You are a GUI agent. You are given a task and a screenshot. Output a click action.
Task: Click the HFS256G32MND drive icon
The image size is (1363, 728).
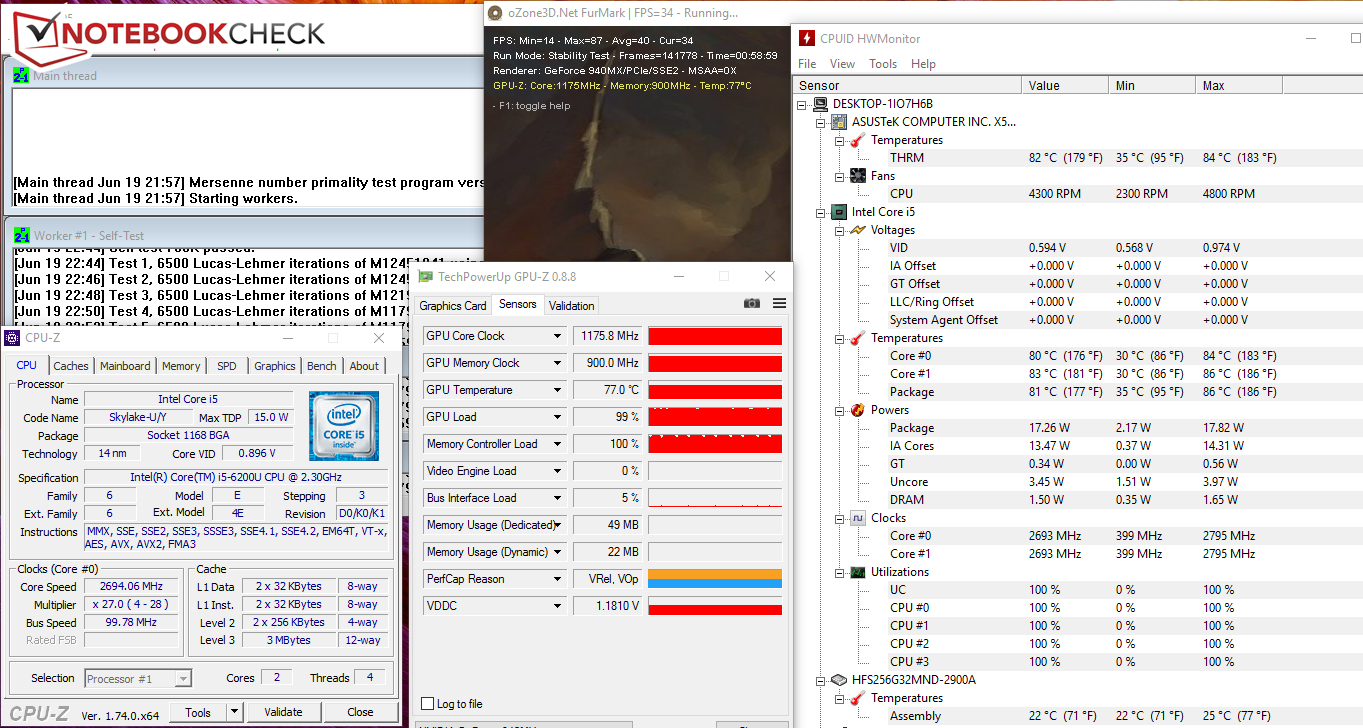click(x=839, y=680)
